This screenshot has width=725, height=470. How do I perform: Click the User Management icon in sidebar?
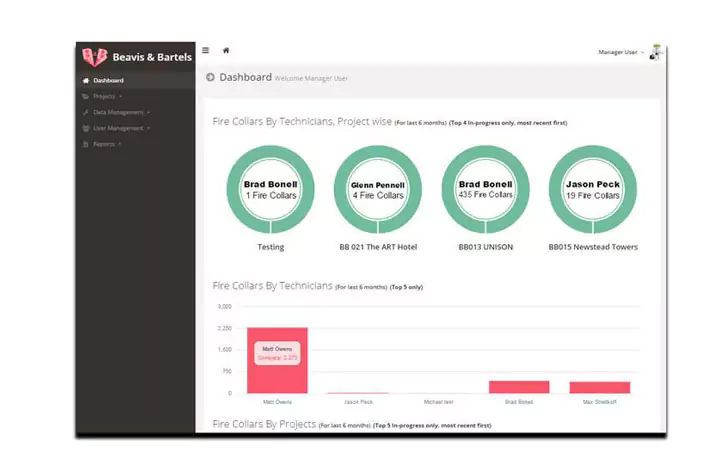85,128
